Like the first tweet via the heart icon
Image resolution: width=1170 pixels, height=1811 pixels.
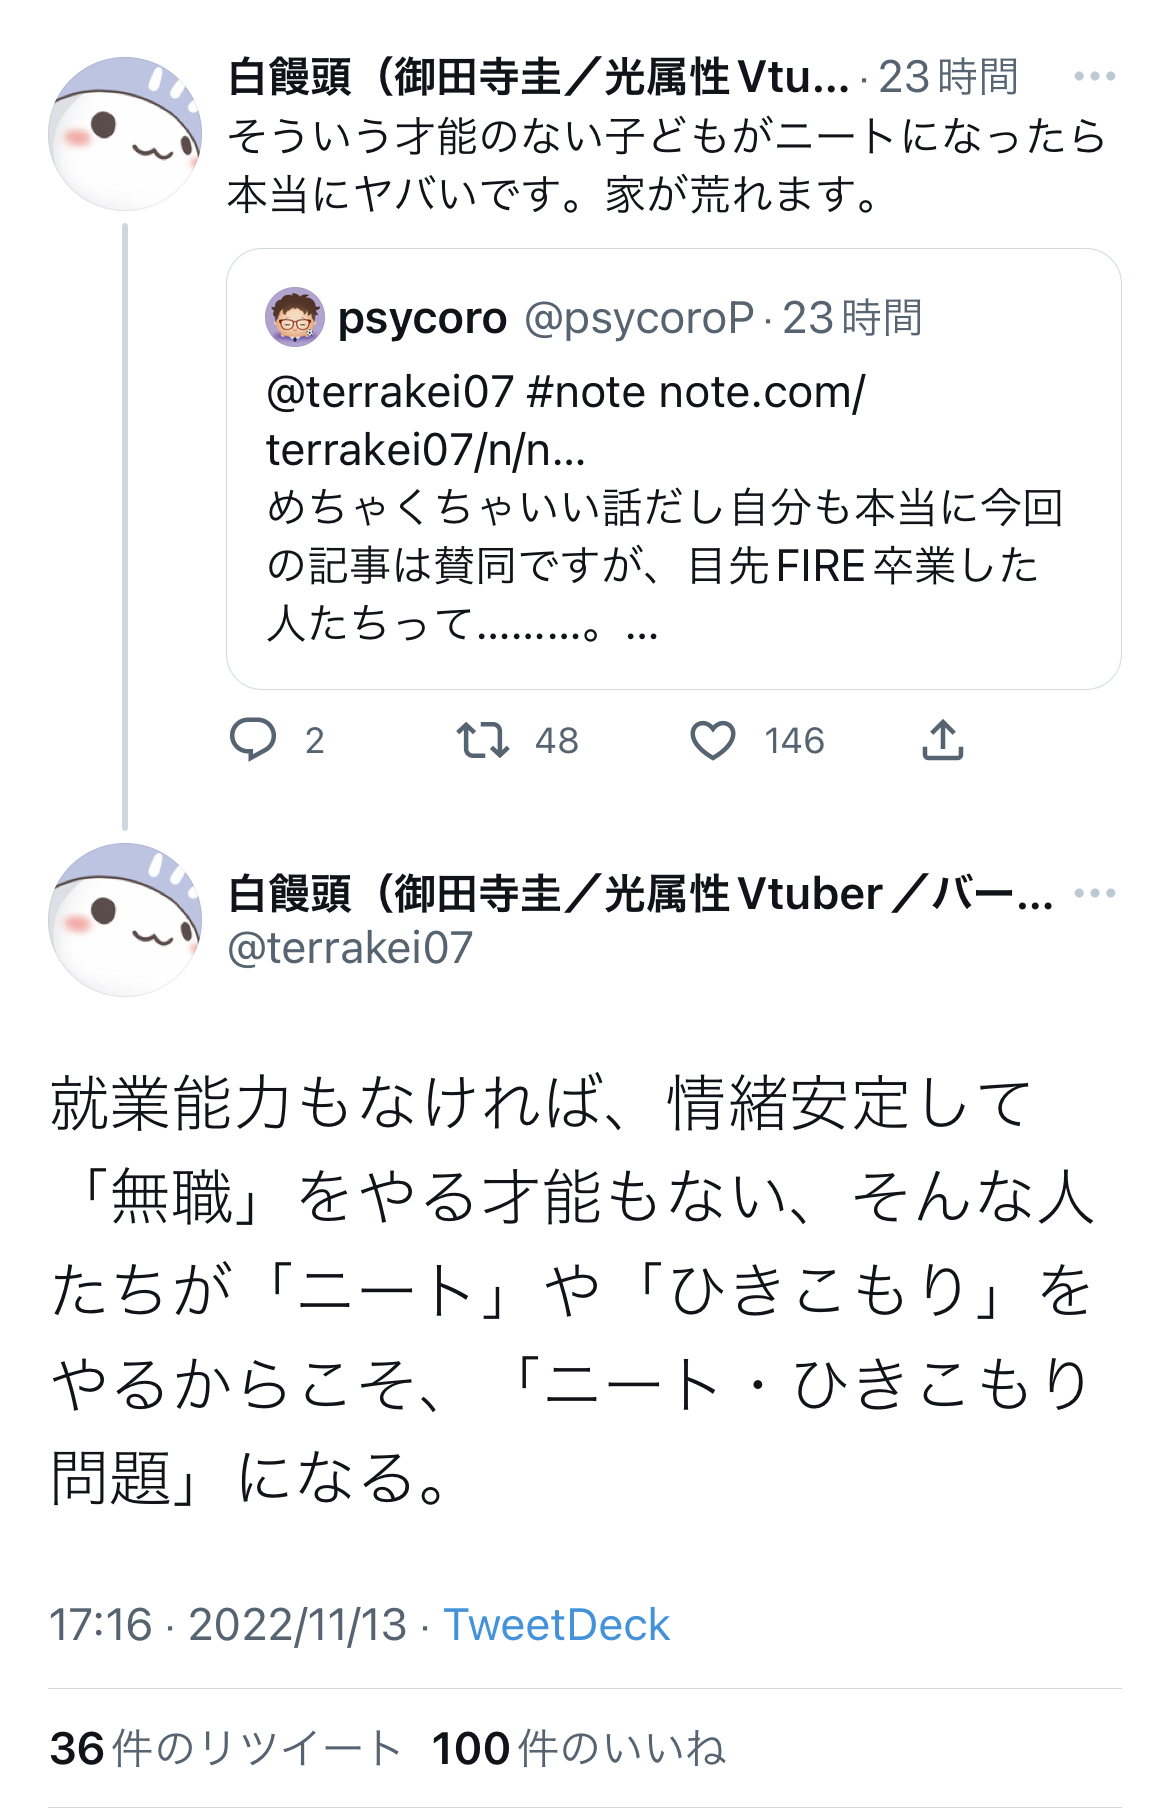[713, 741]
